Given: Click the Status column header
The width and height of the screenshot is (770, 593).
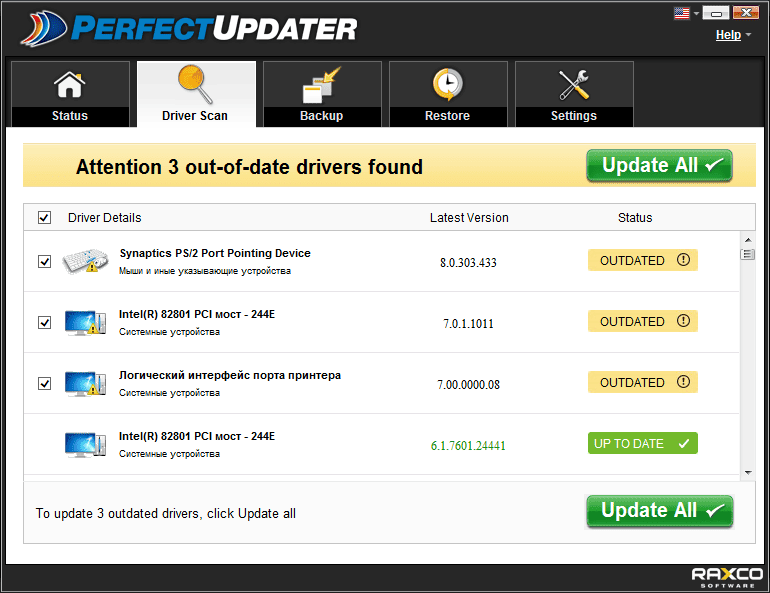Looking at the screenshot, I should coord(635,217).
